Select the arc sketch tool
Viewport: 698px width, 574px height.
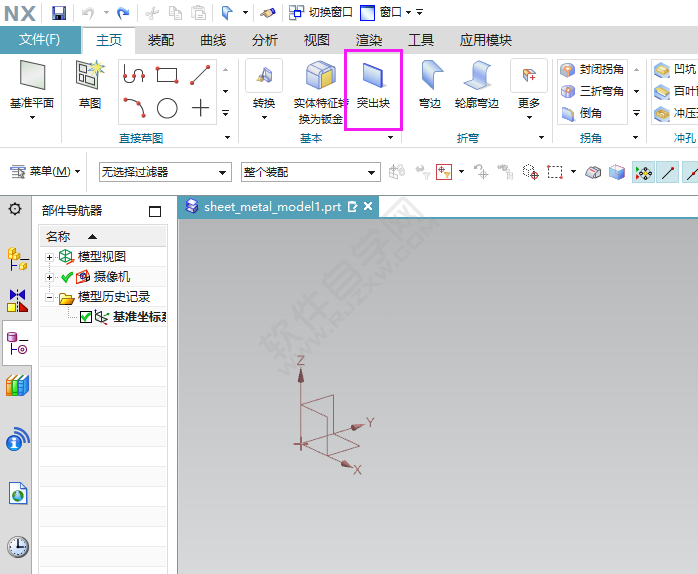134,107
